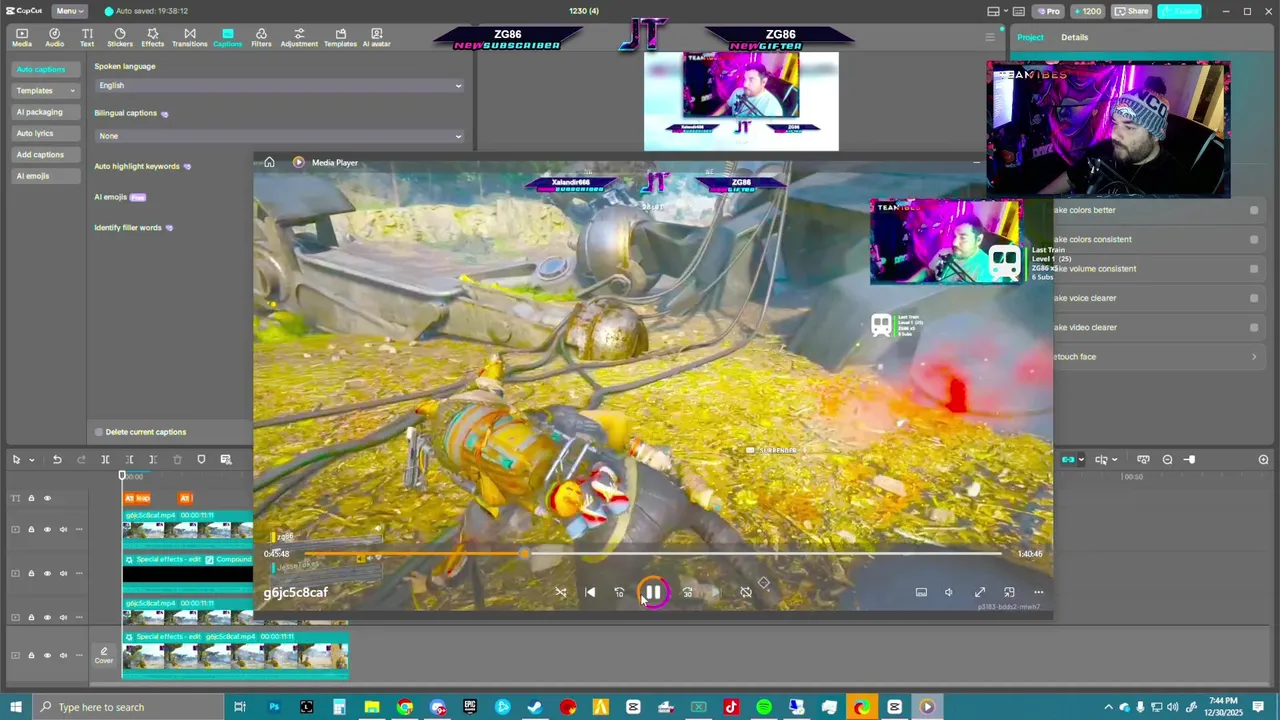
Task: Click the Export button
Action: tap(1180, 11)
